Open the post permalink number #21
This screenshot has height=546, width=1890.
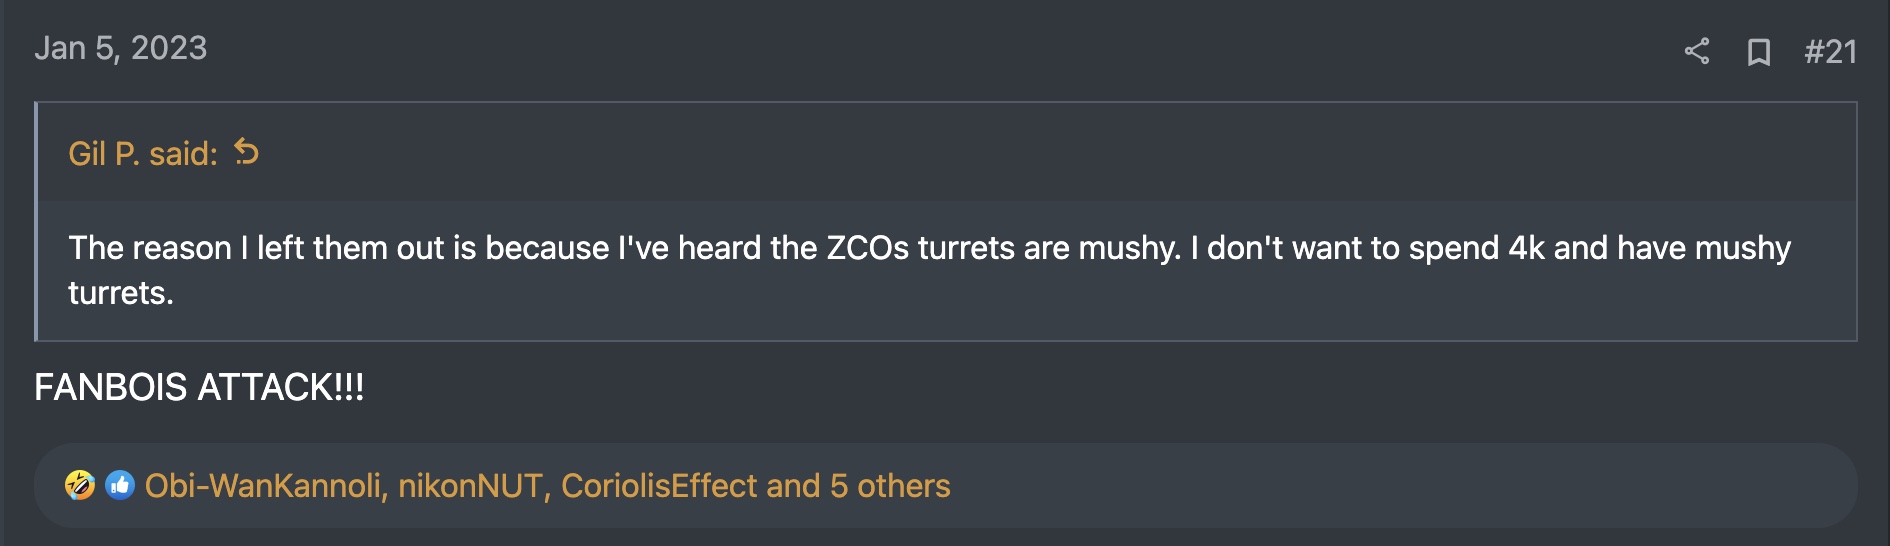coord(1830,51)
